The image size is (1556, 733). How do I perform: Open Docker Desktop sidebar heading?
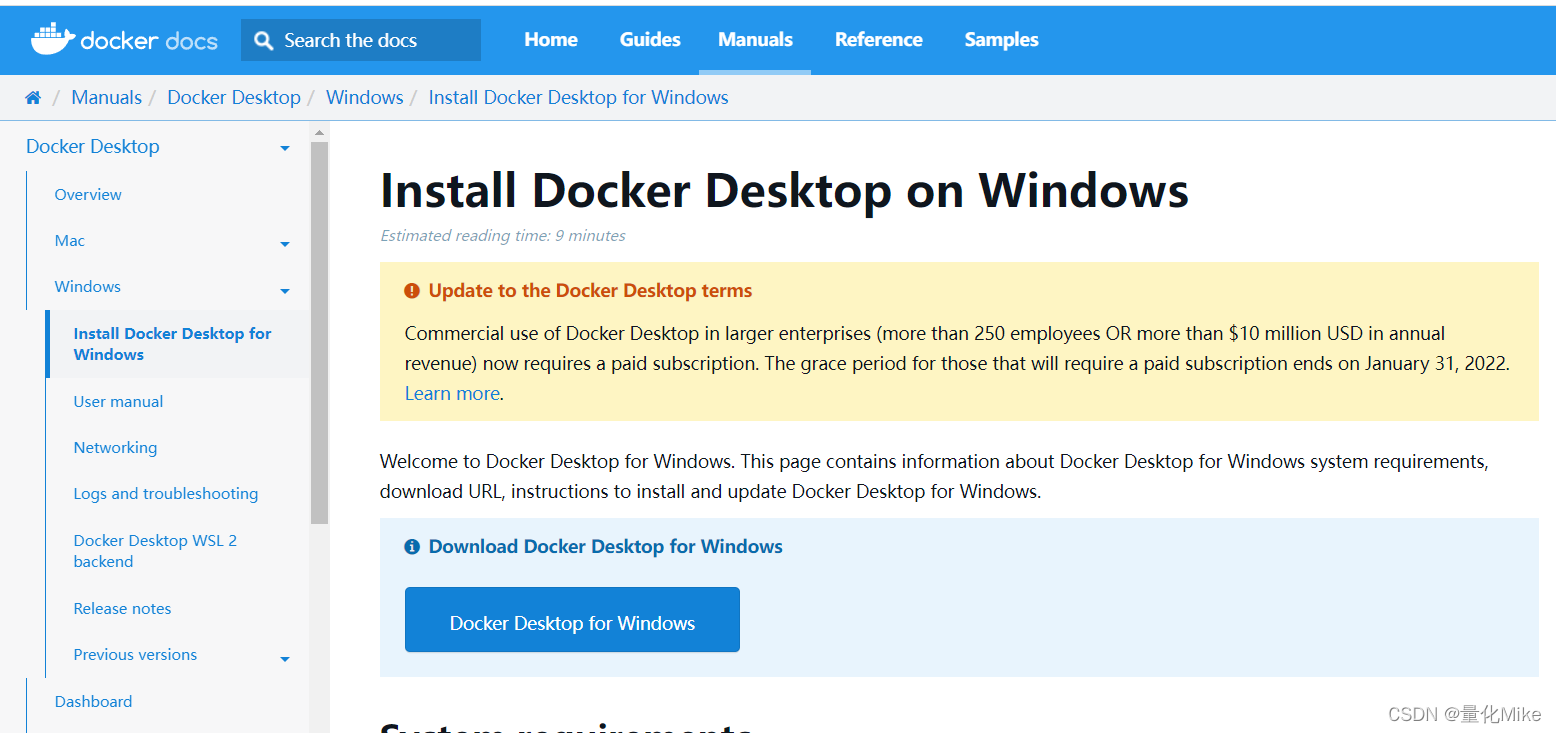pos(93,146)
